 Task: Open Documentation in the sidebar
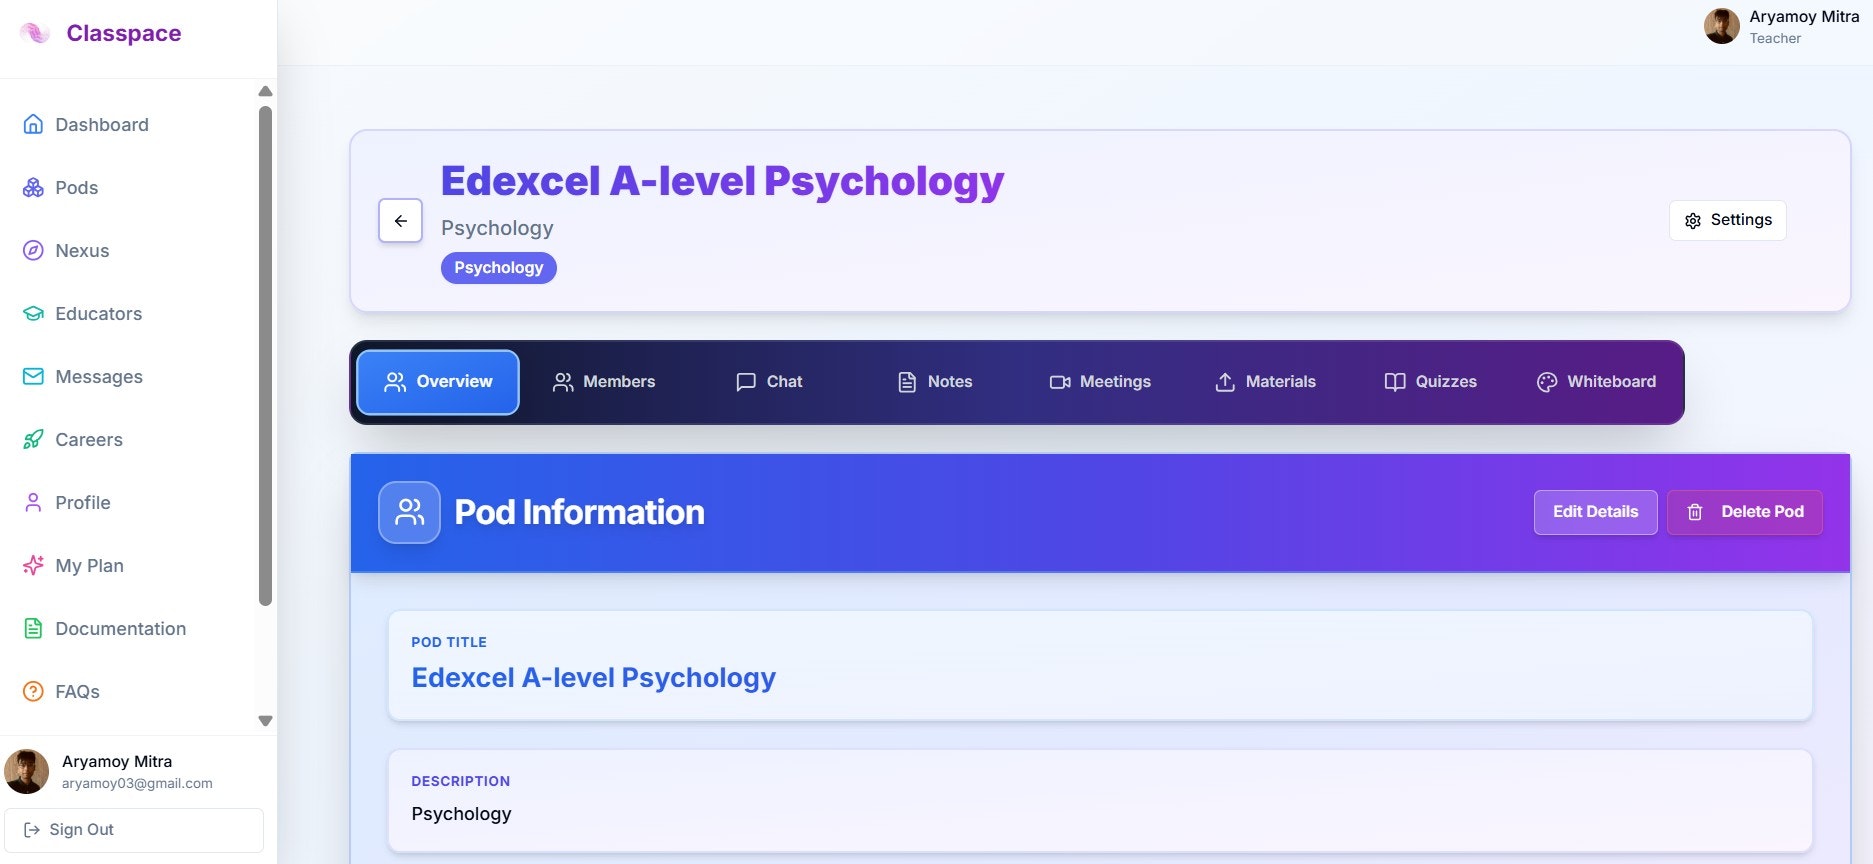[x=128, y=628]
